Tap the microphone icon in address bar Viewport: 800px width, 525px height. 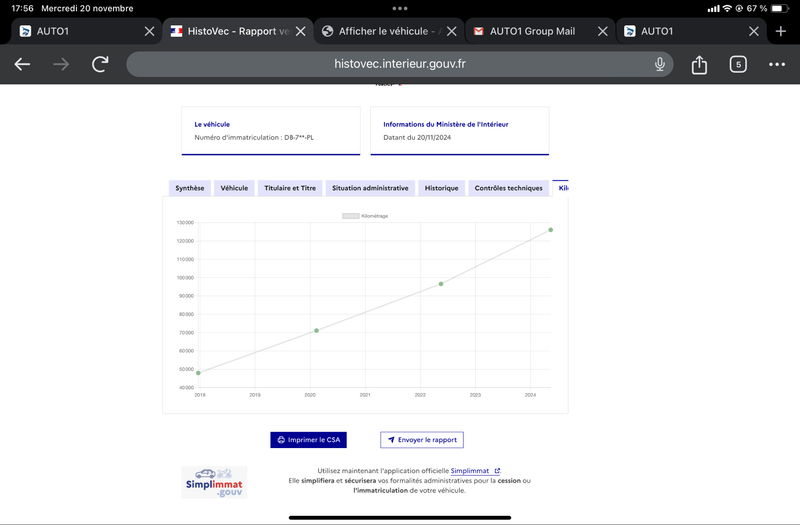[x=659, y=64]
